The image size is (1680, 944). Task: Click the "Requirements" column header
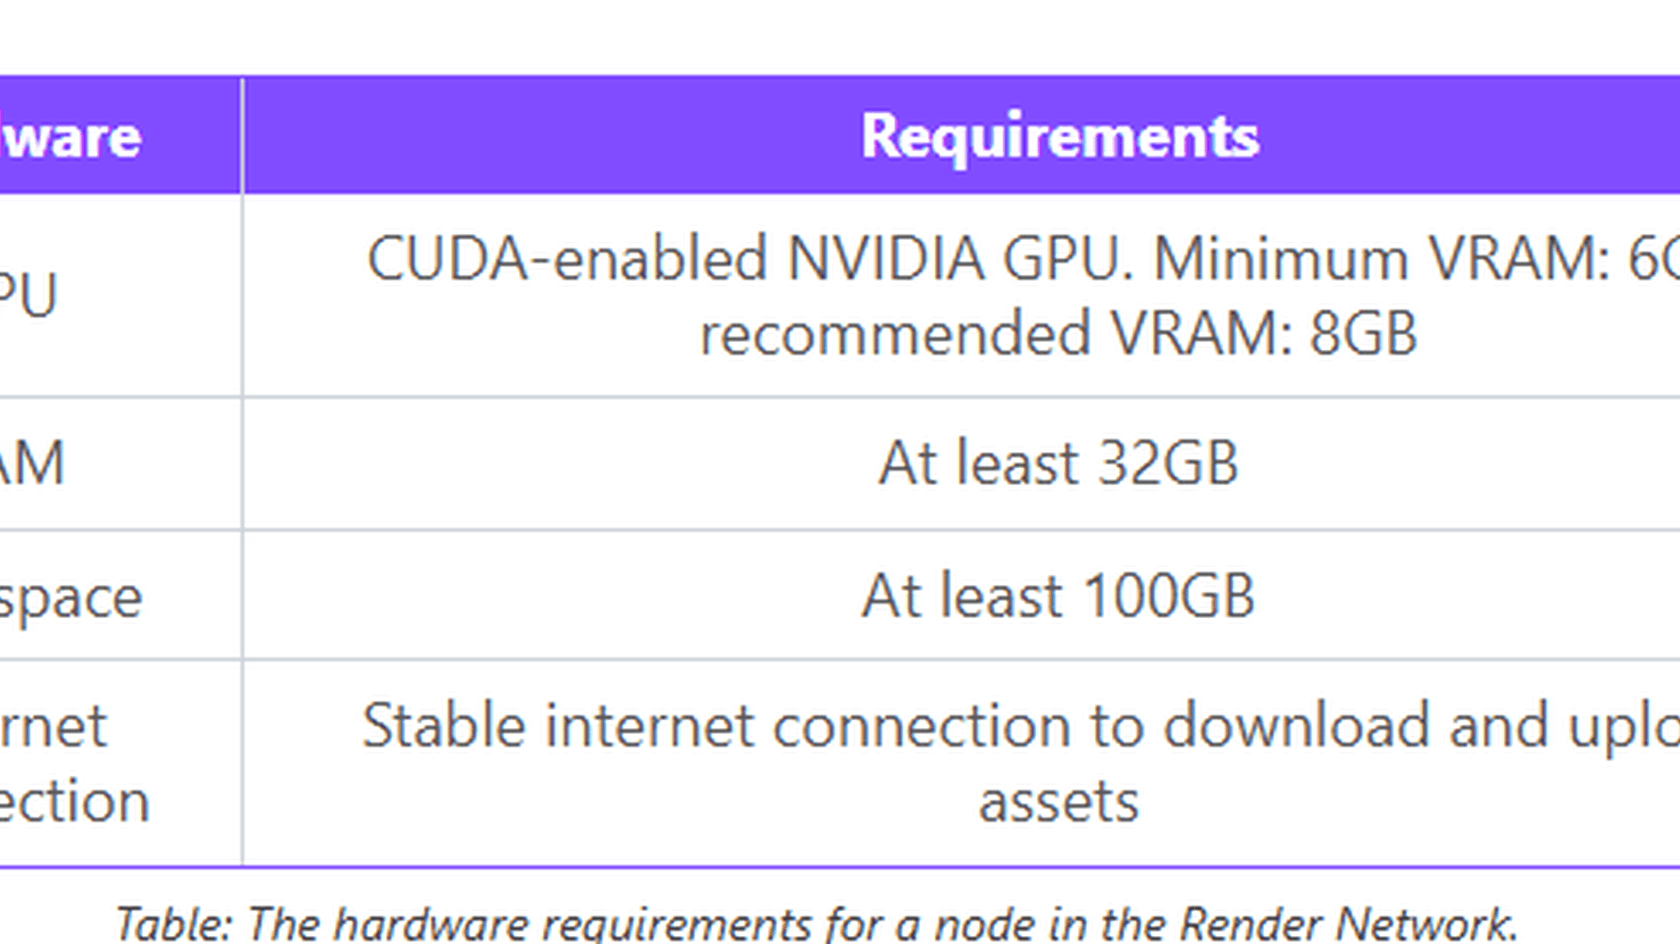pyautogui.click(x=1059, y=136)
